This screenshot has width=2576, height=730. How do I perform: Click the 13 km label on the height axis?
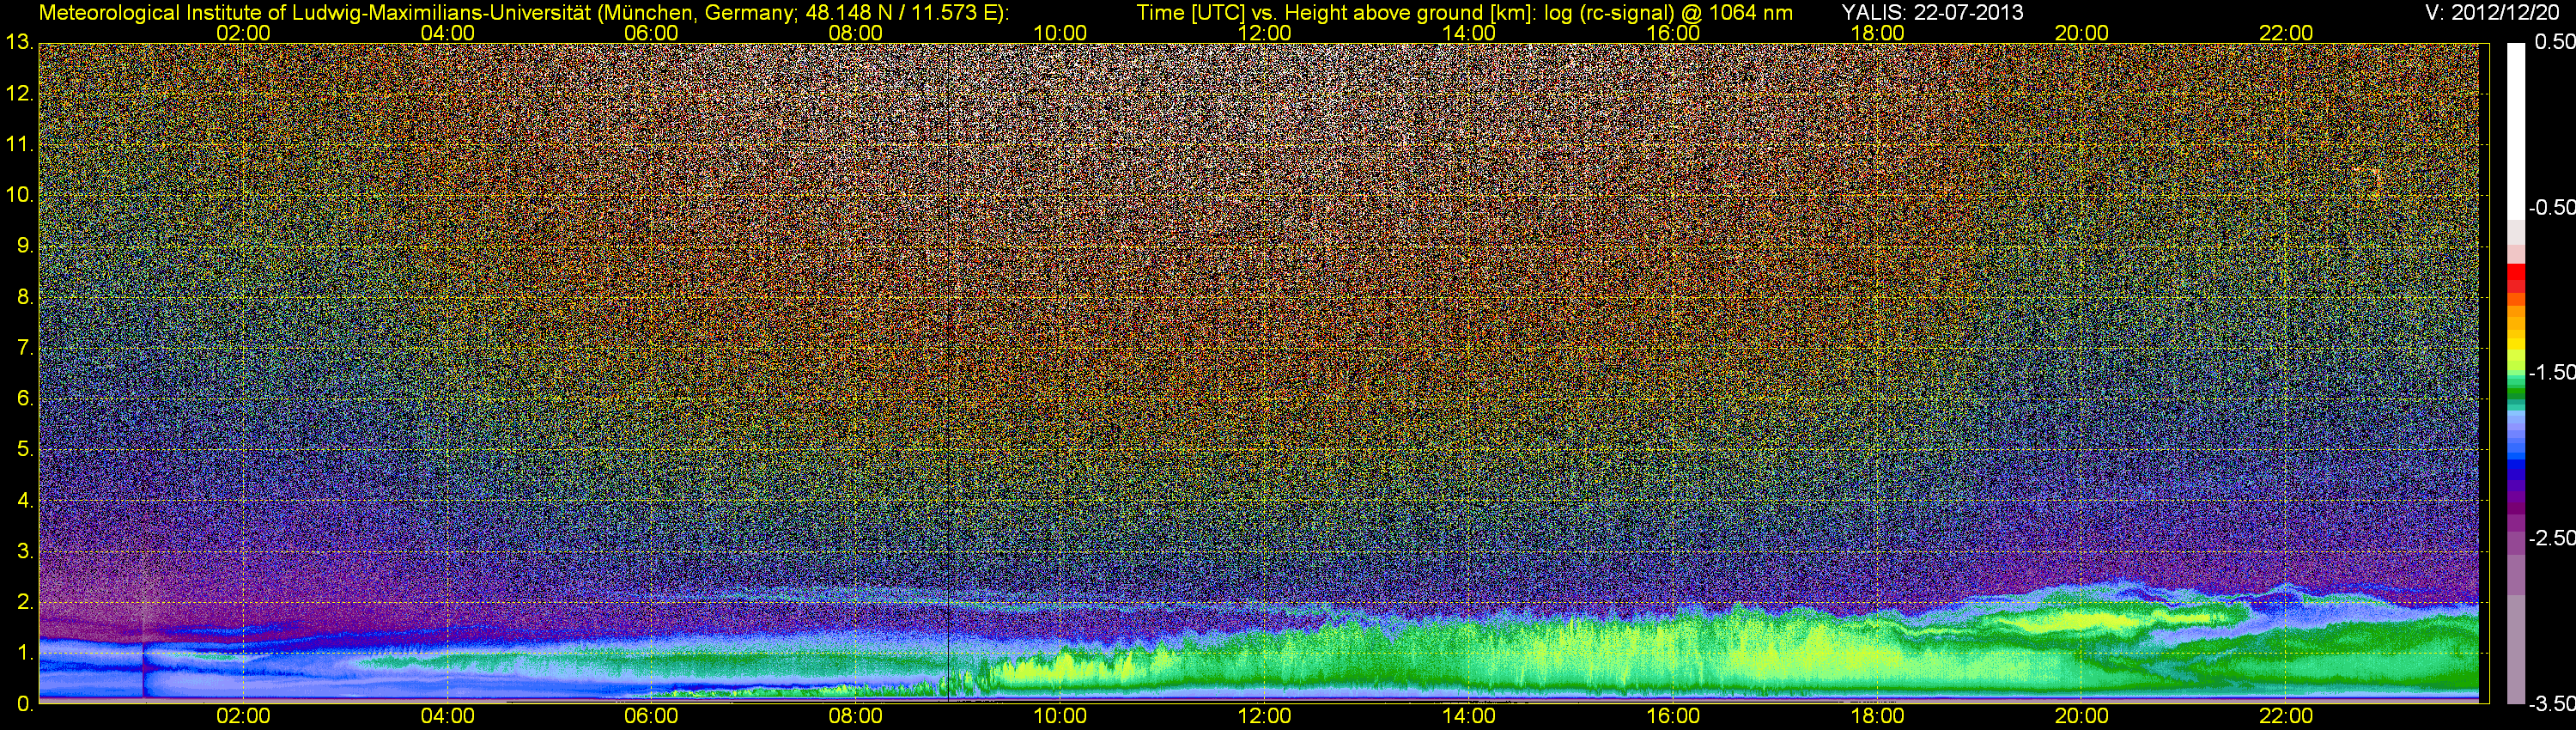click(x=19, y=43)
